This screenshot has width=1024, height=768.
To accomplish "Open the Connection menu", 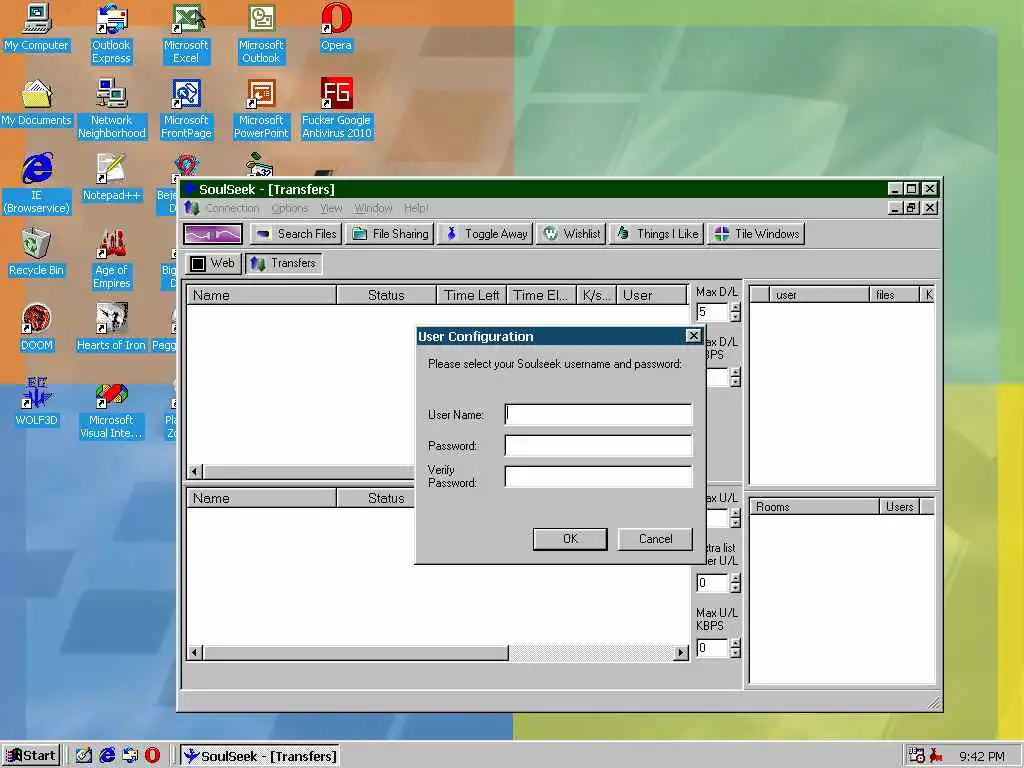I will 232,208.
